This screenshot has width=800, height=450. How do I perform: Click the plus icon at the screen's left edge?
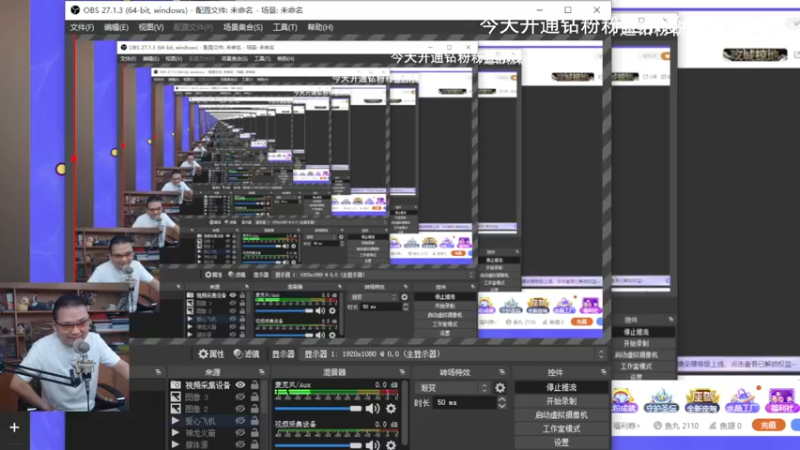tap(14, 428)
